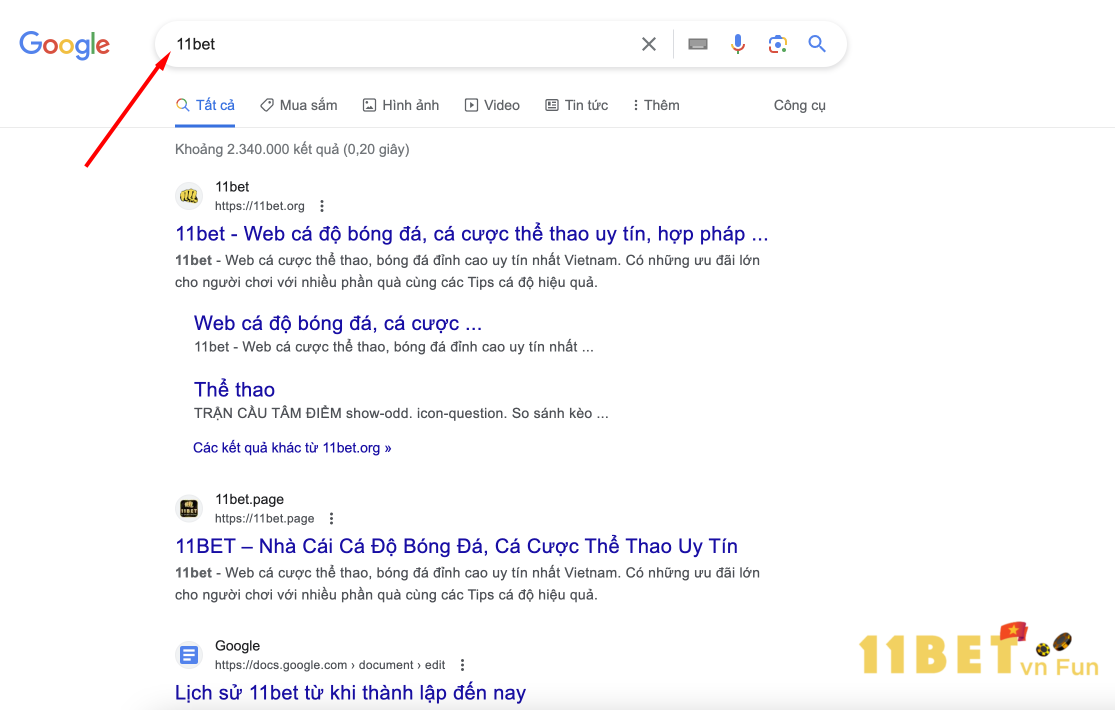
Task: Click site name 11bet above first result
Action: tap(232, 186)
